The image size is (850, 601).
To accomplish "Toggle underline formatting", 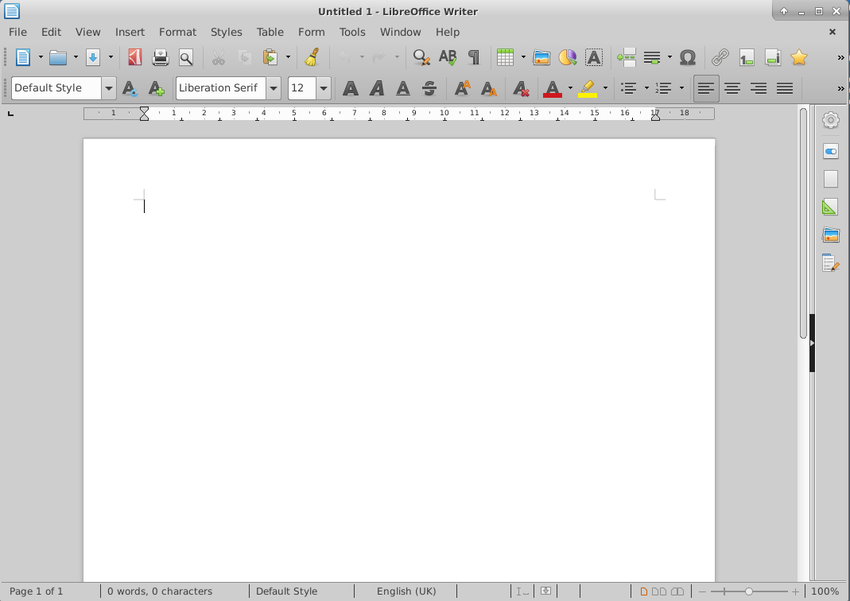I will click(x=403, y=88).
